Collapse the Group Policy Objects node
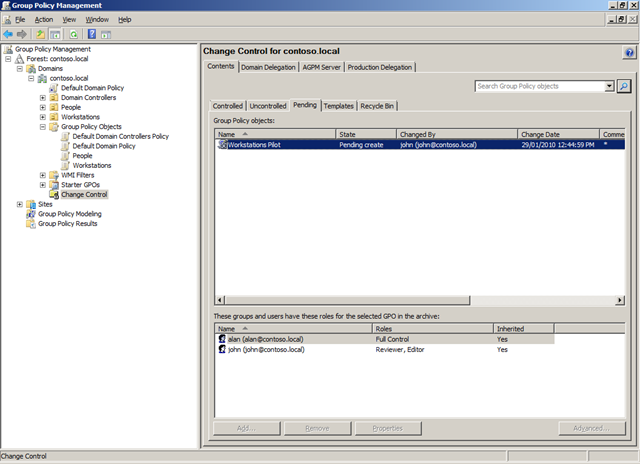 pyautogui.click(x=42, y=127)
